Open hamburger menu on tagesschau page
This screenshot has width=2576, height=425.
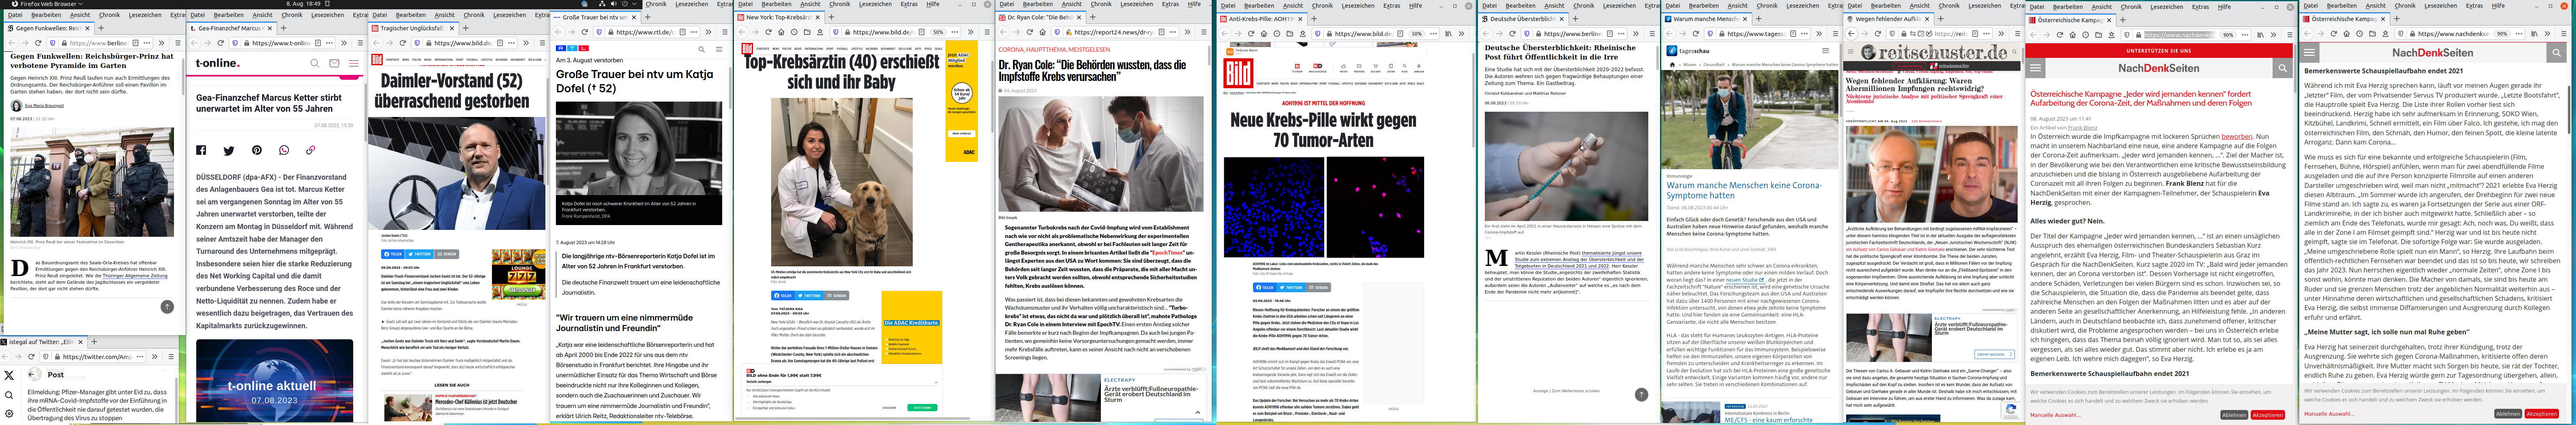click(1825, 51)
